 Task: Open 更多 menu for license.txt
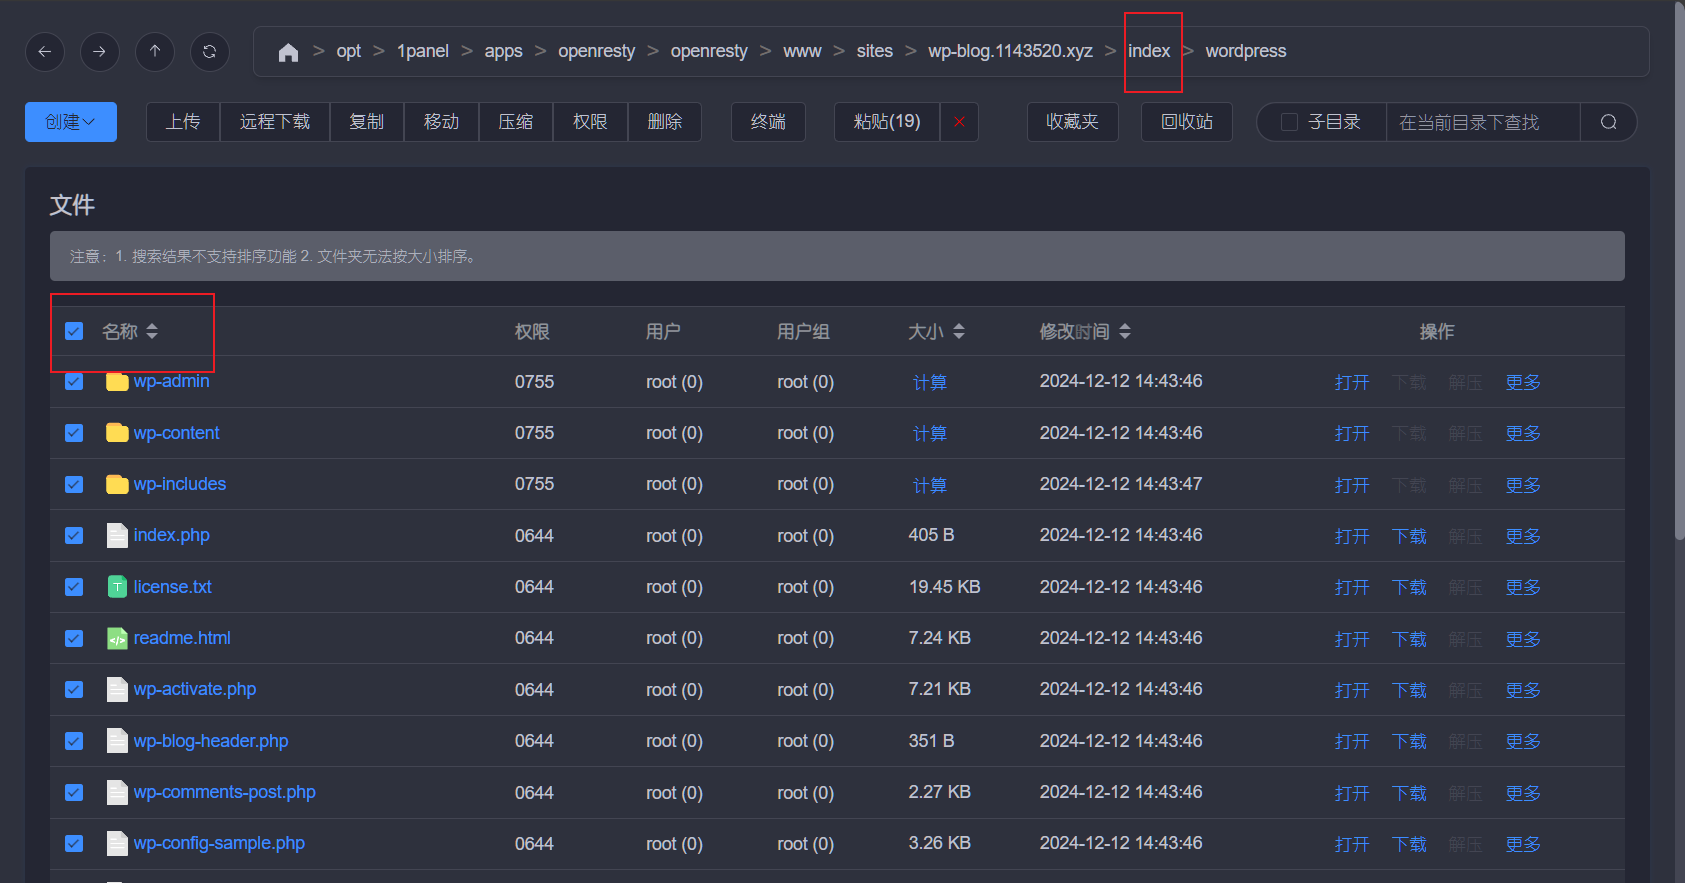point(1523,587)
